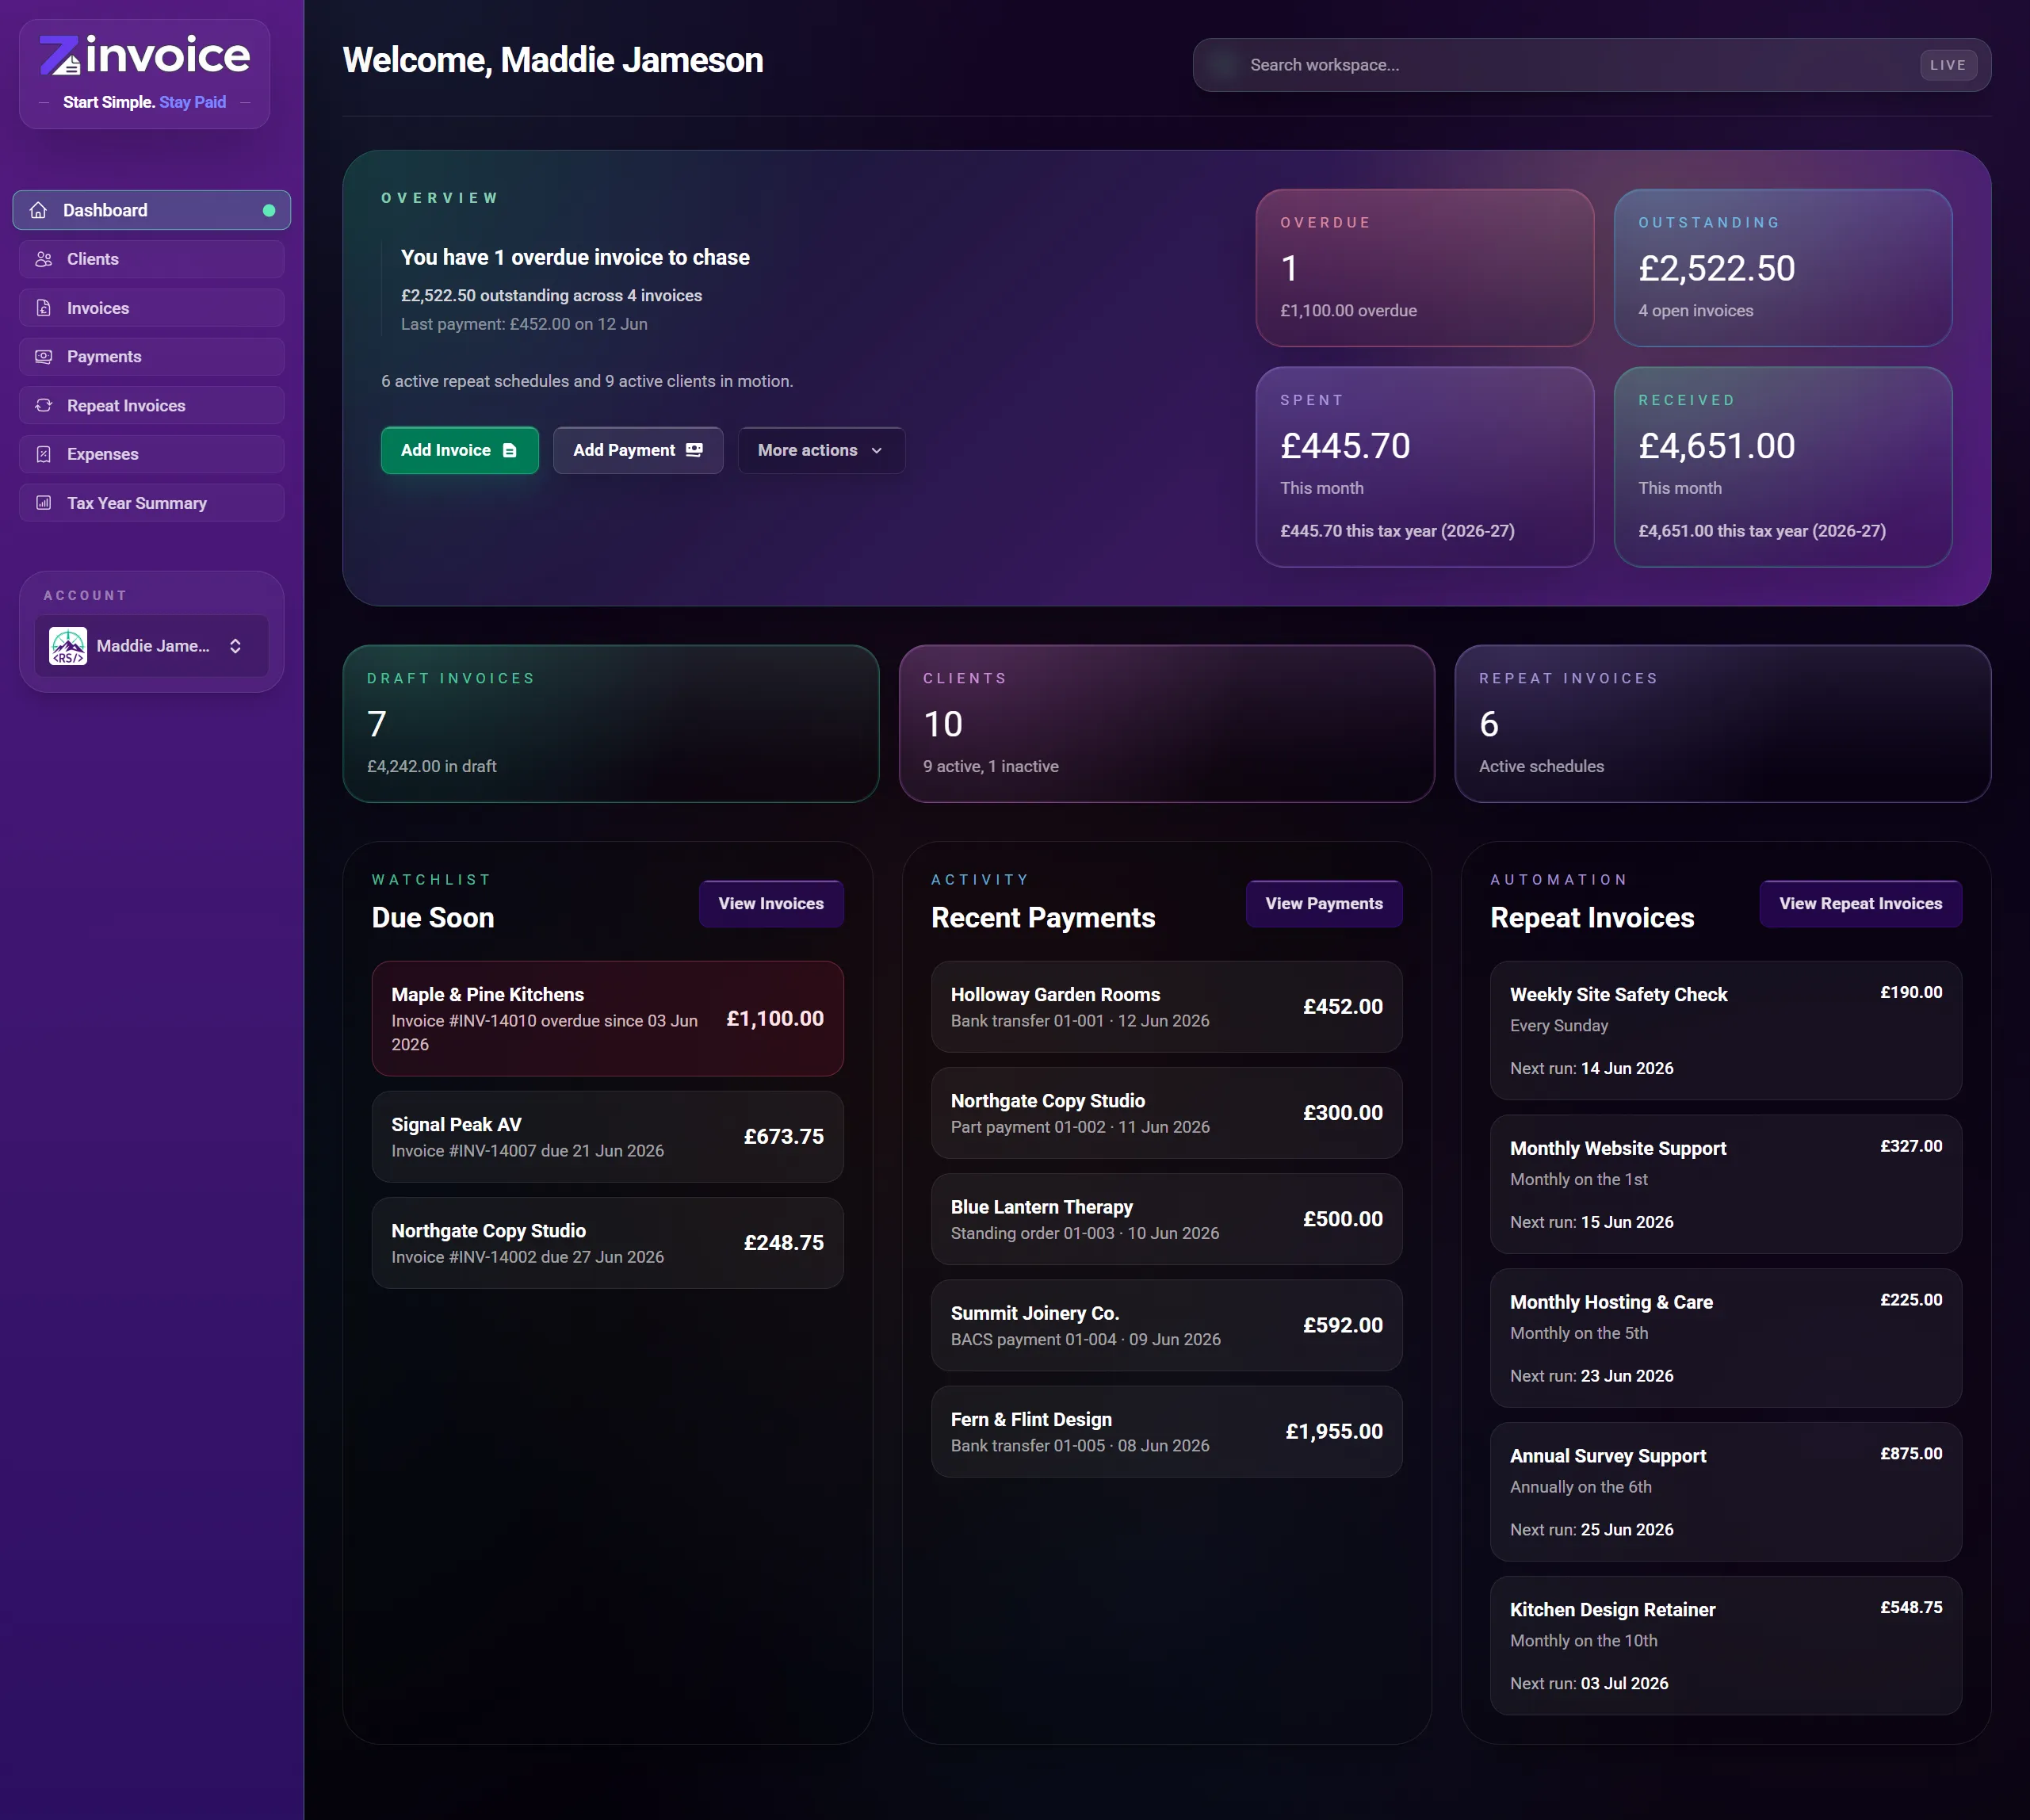Screen dimensions: 2030x1820
Task: Click the document icon in Add Invoice
Action: tap(510, 450)
